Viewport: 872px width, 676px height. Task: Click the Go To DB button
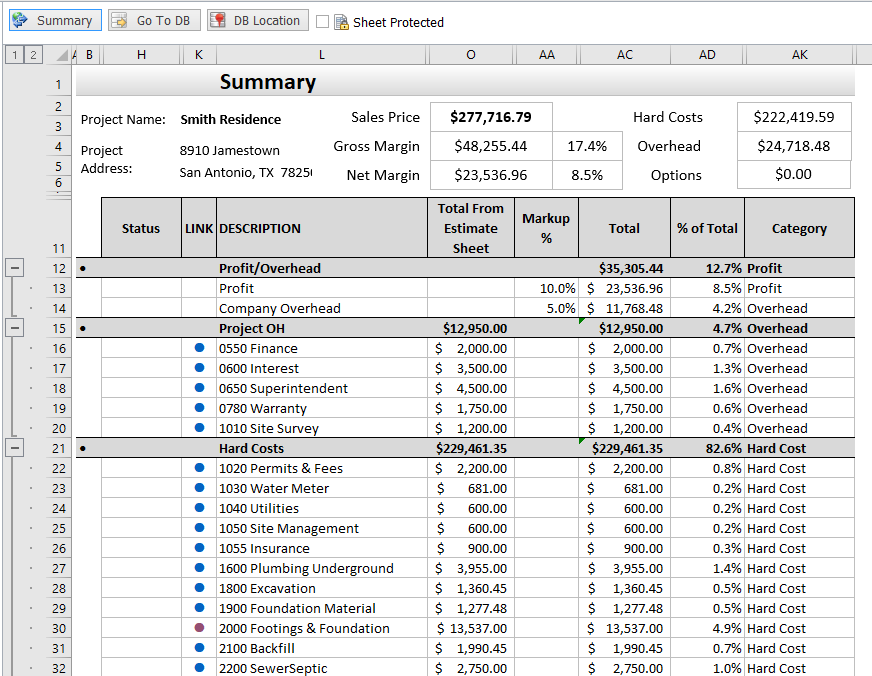coord(153,20)
